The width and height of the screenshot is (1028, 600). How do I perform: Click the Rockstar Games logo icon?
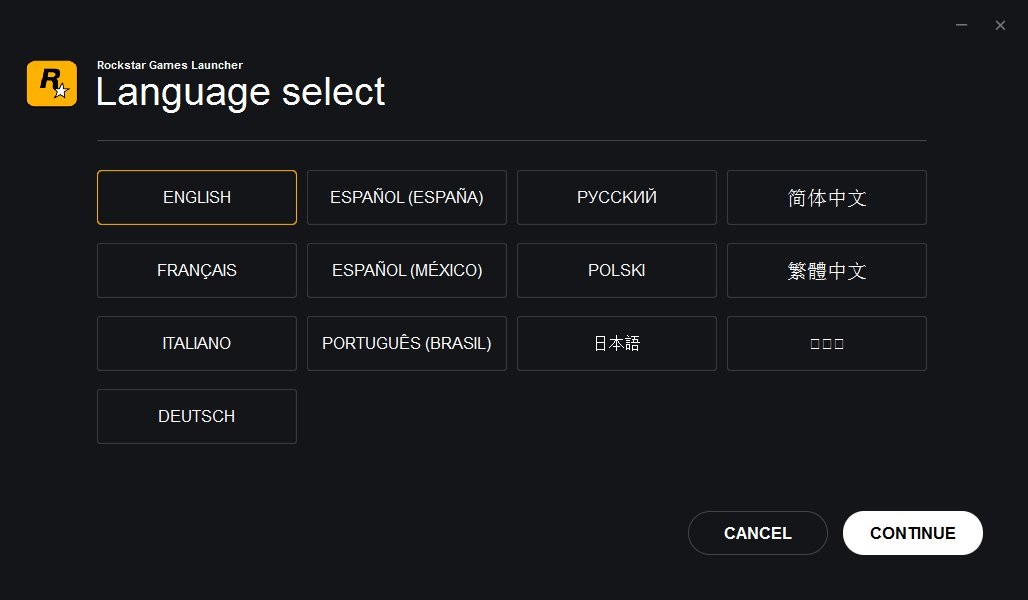tap(51, 84)
